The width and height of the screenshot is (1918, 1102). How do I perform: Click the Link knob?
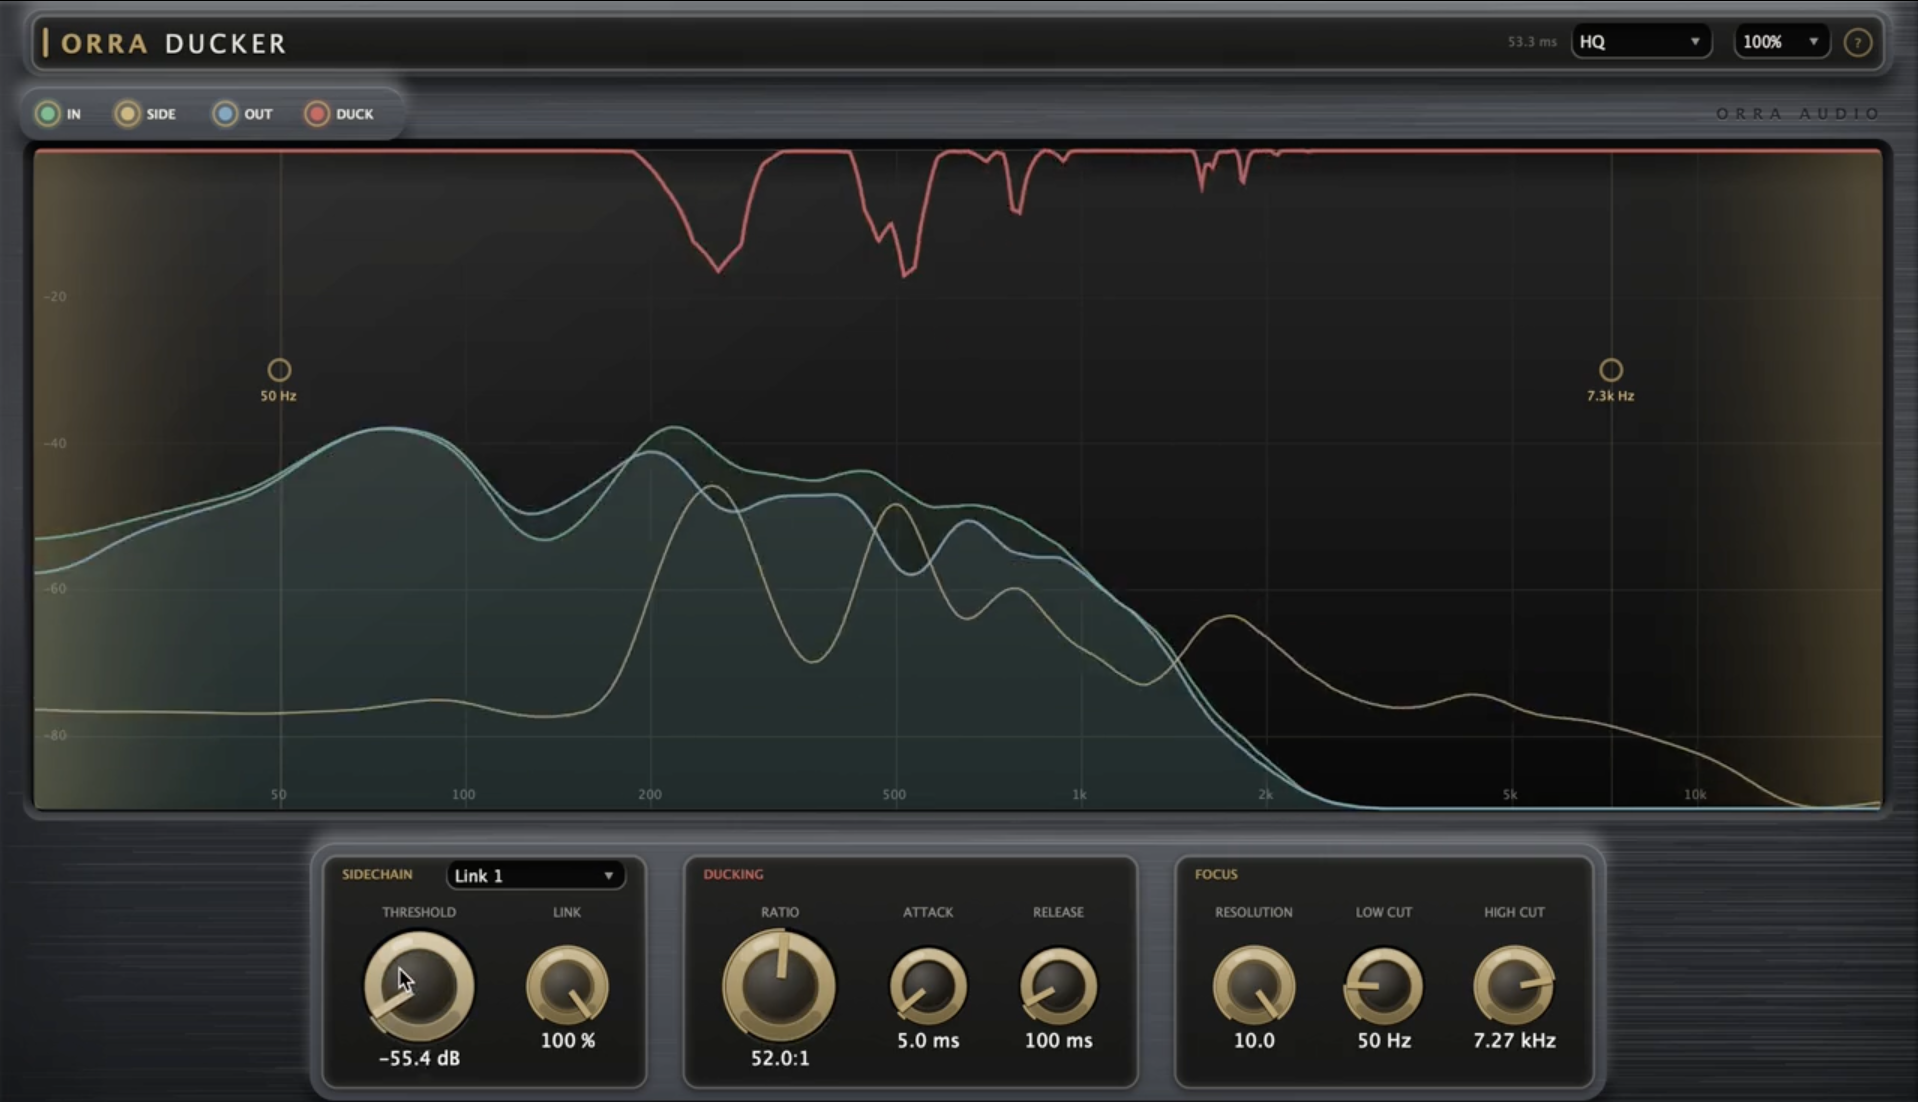[567, 987]
